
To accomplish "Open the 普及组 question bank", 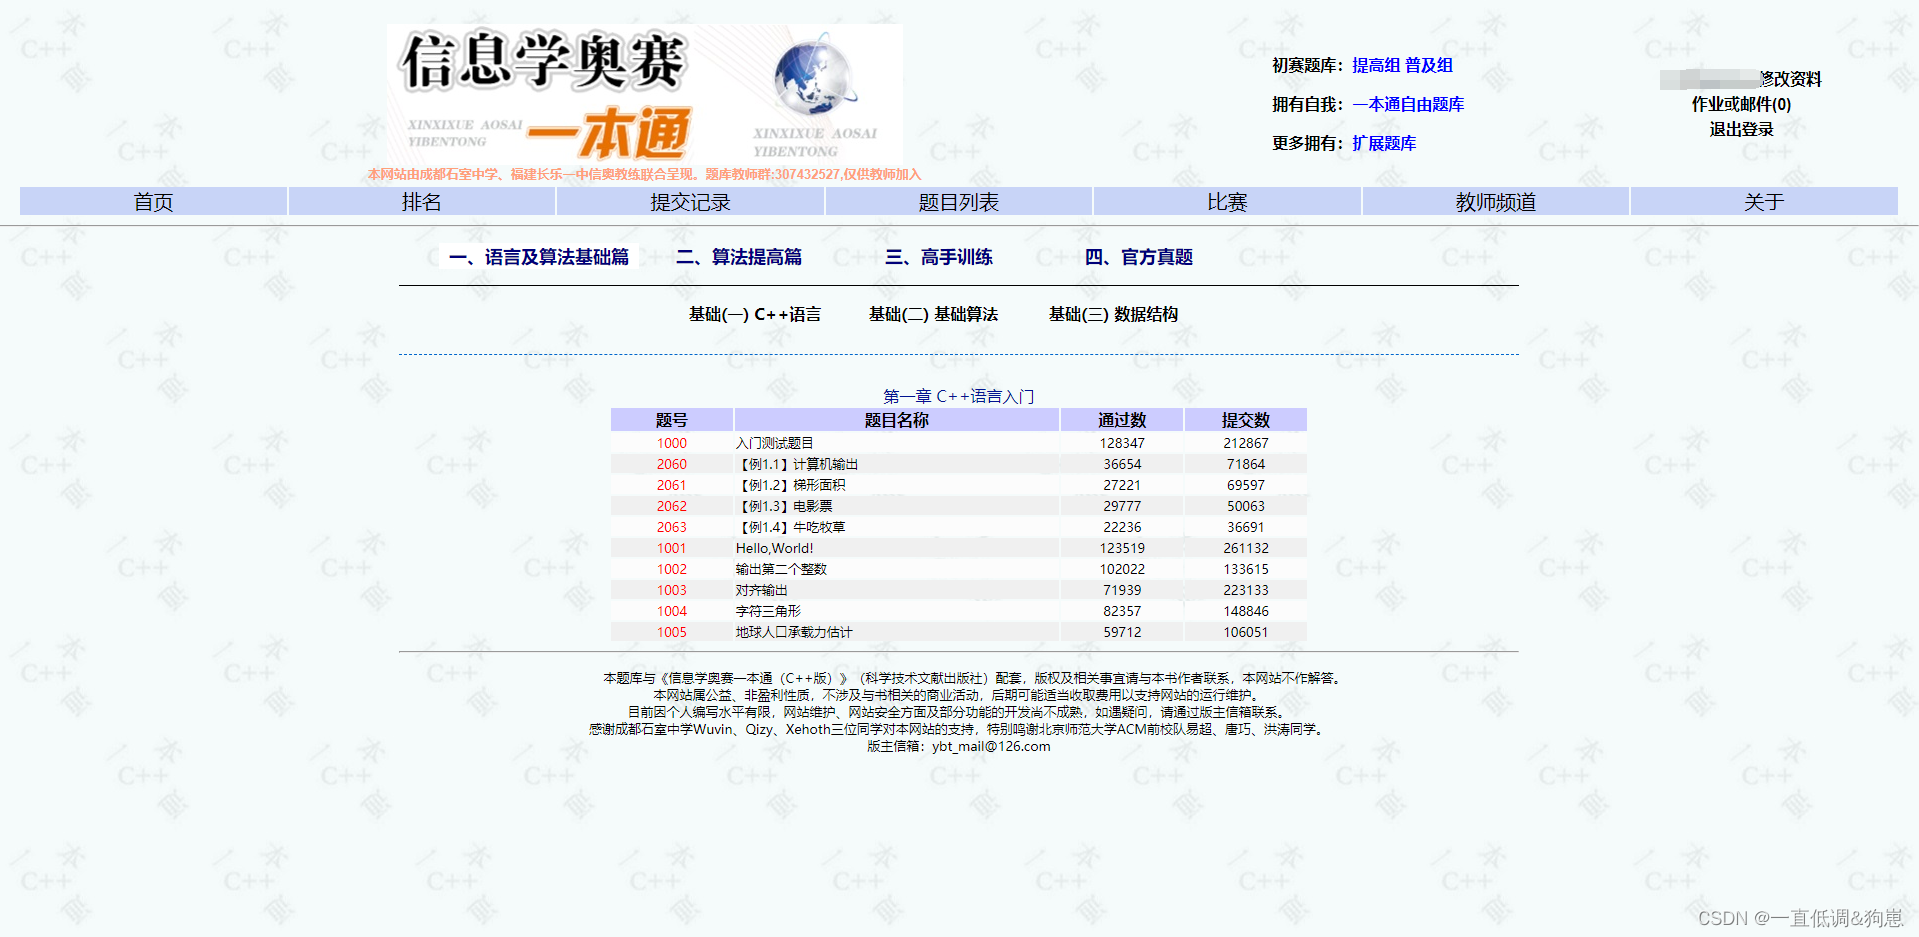I will [1431, 65].
